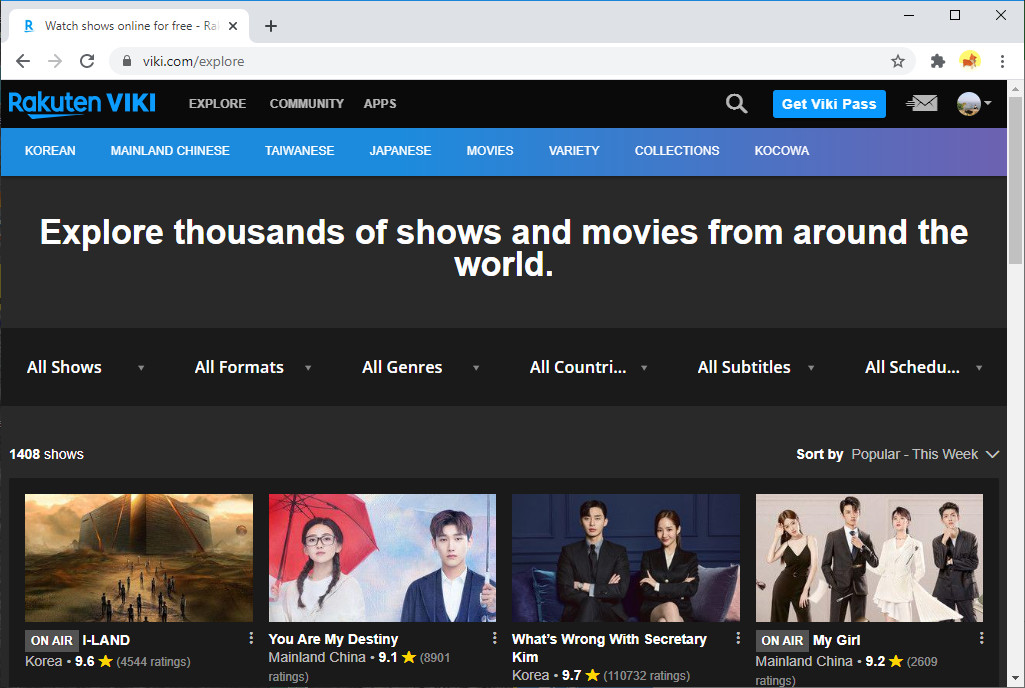1025x688 pixels.
Task: Close the Viki browser tab
Action: (233, 26)
